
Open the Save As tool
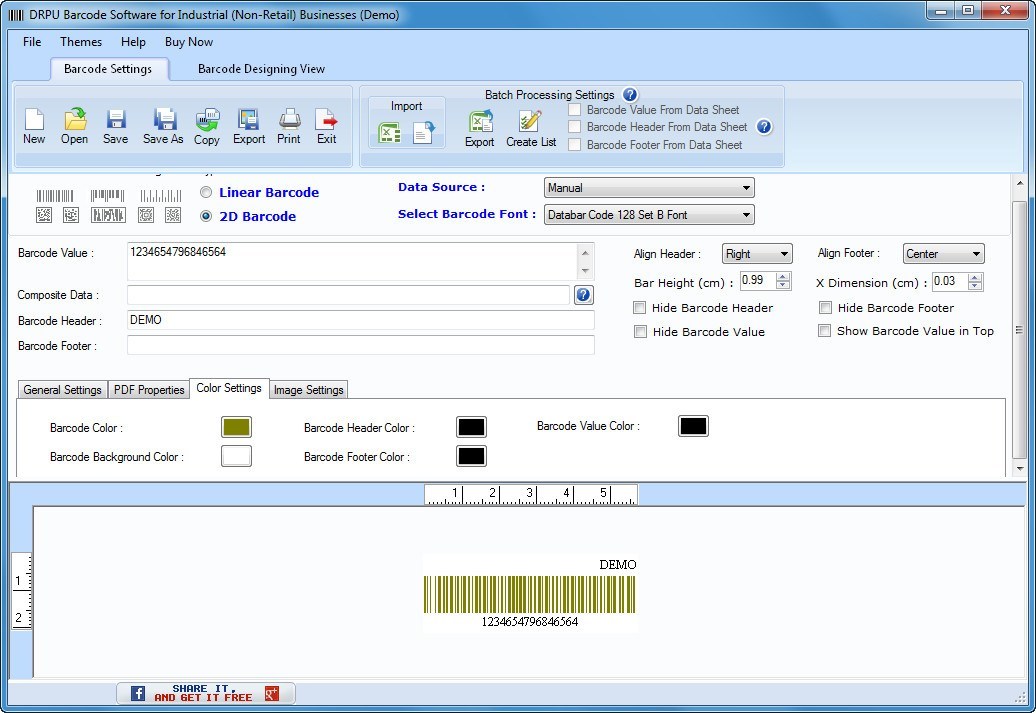tap(163, 125)
